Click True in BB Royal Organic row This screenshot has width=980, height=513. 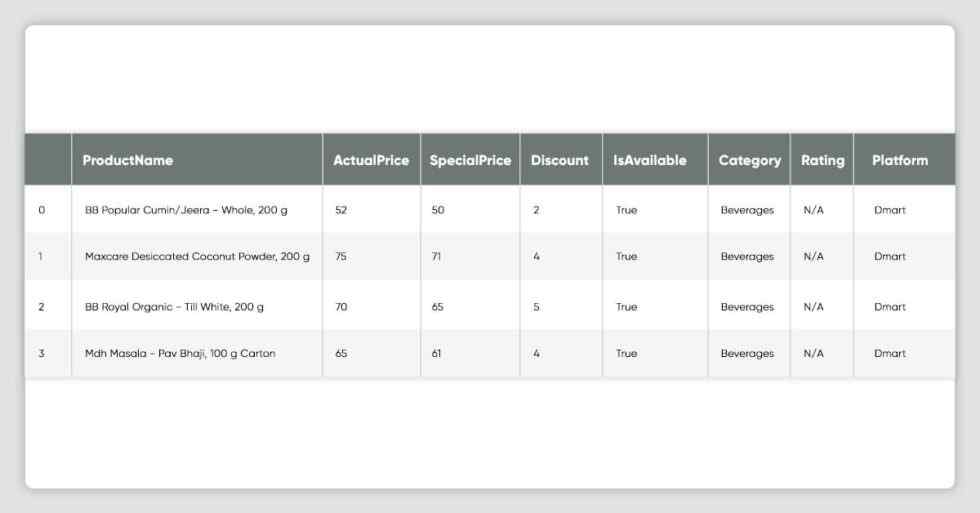[x=626, y=307]
